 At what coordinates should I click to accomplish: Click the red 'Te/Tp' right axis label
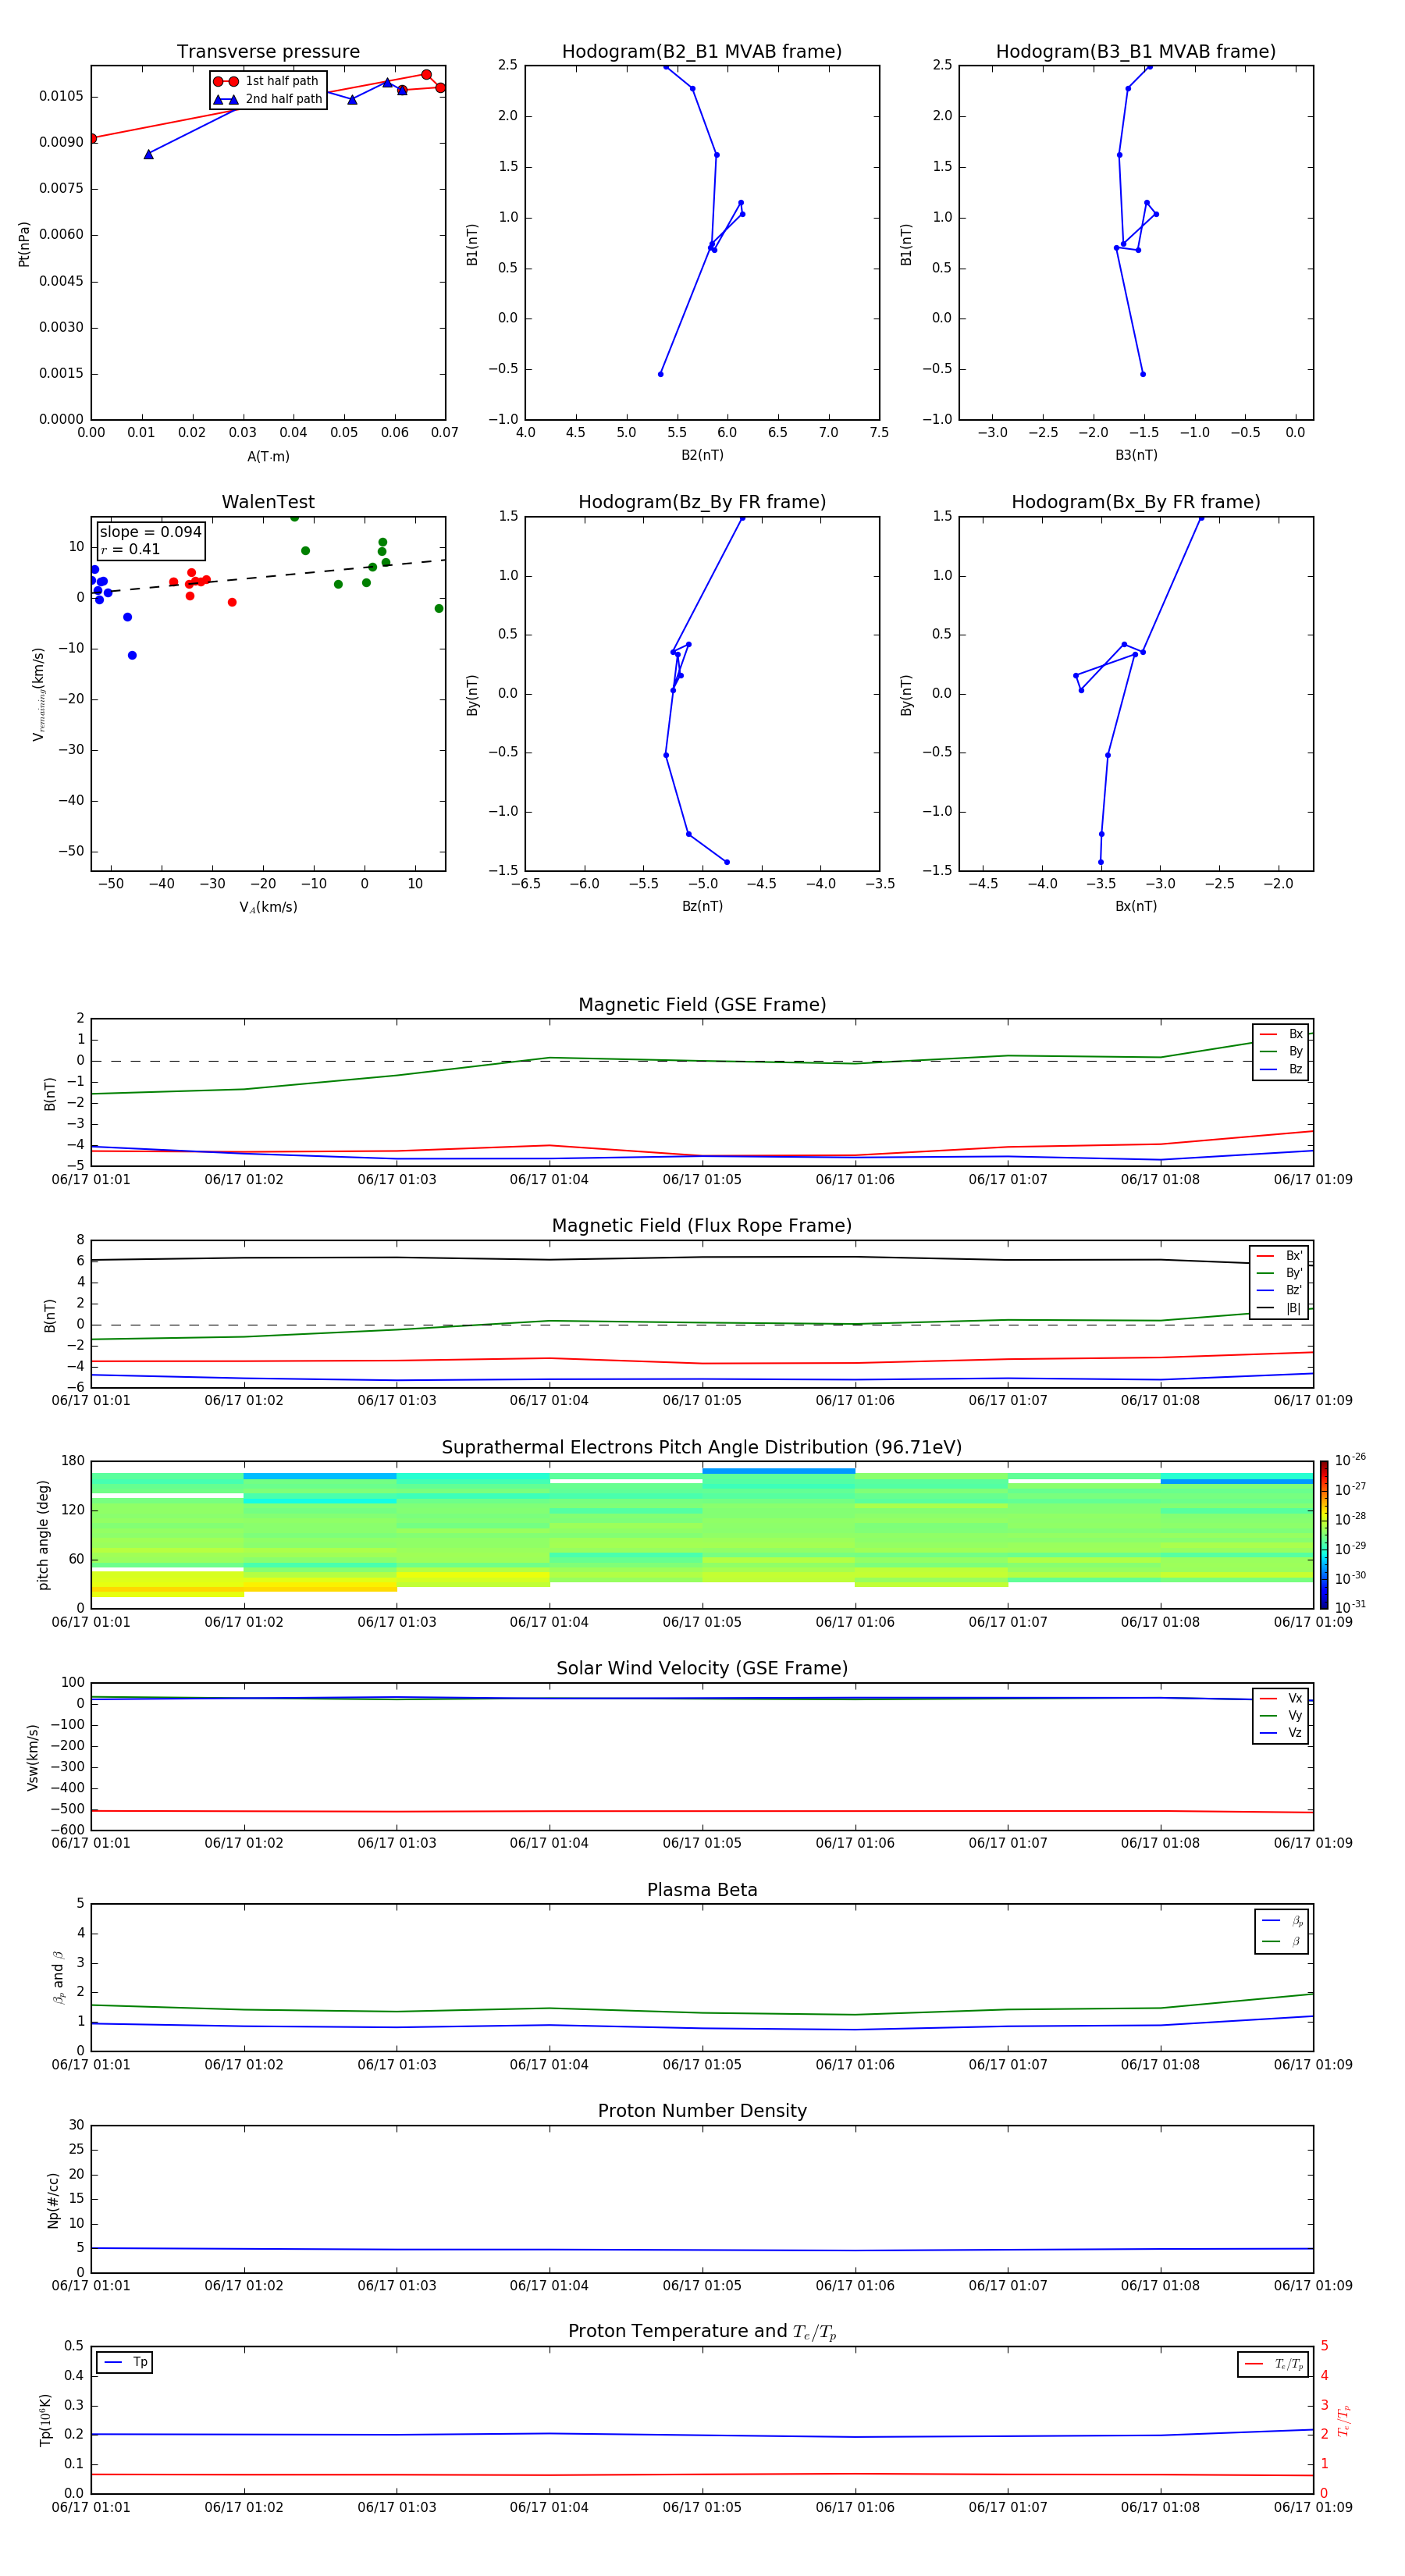[x=1344, y=2420]
